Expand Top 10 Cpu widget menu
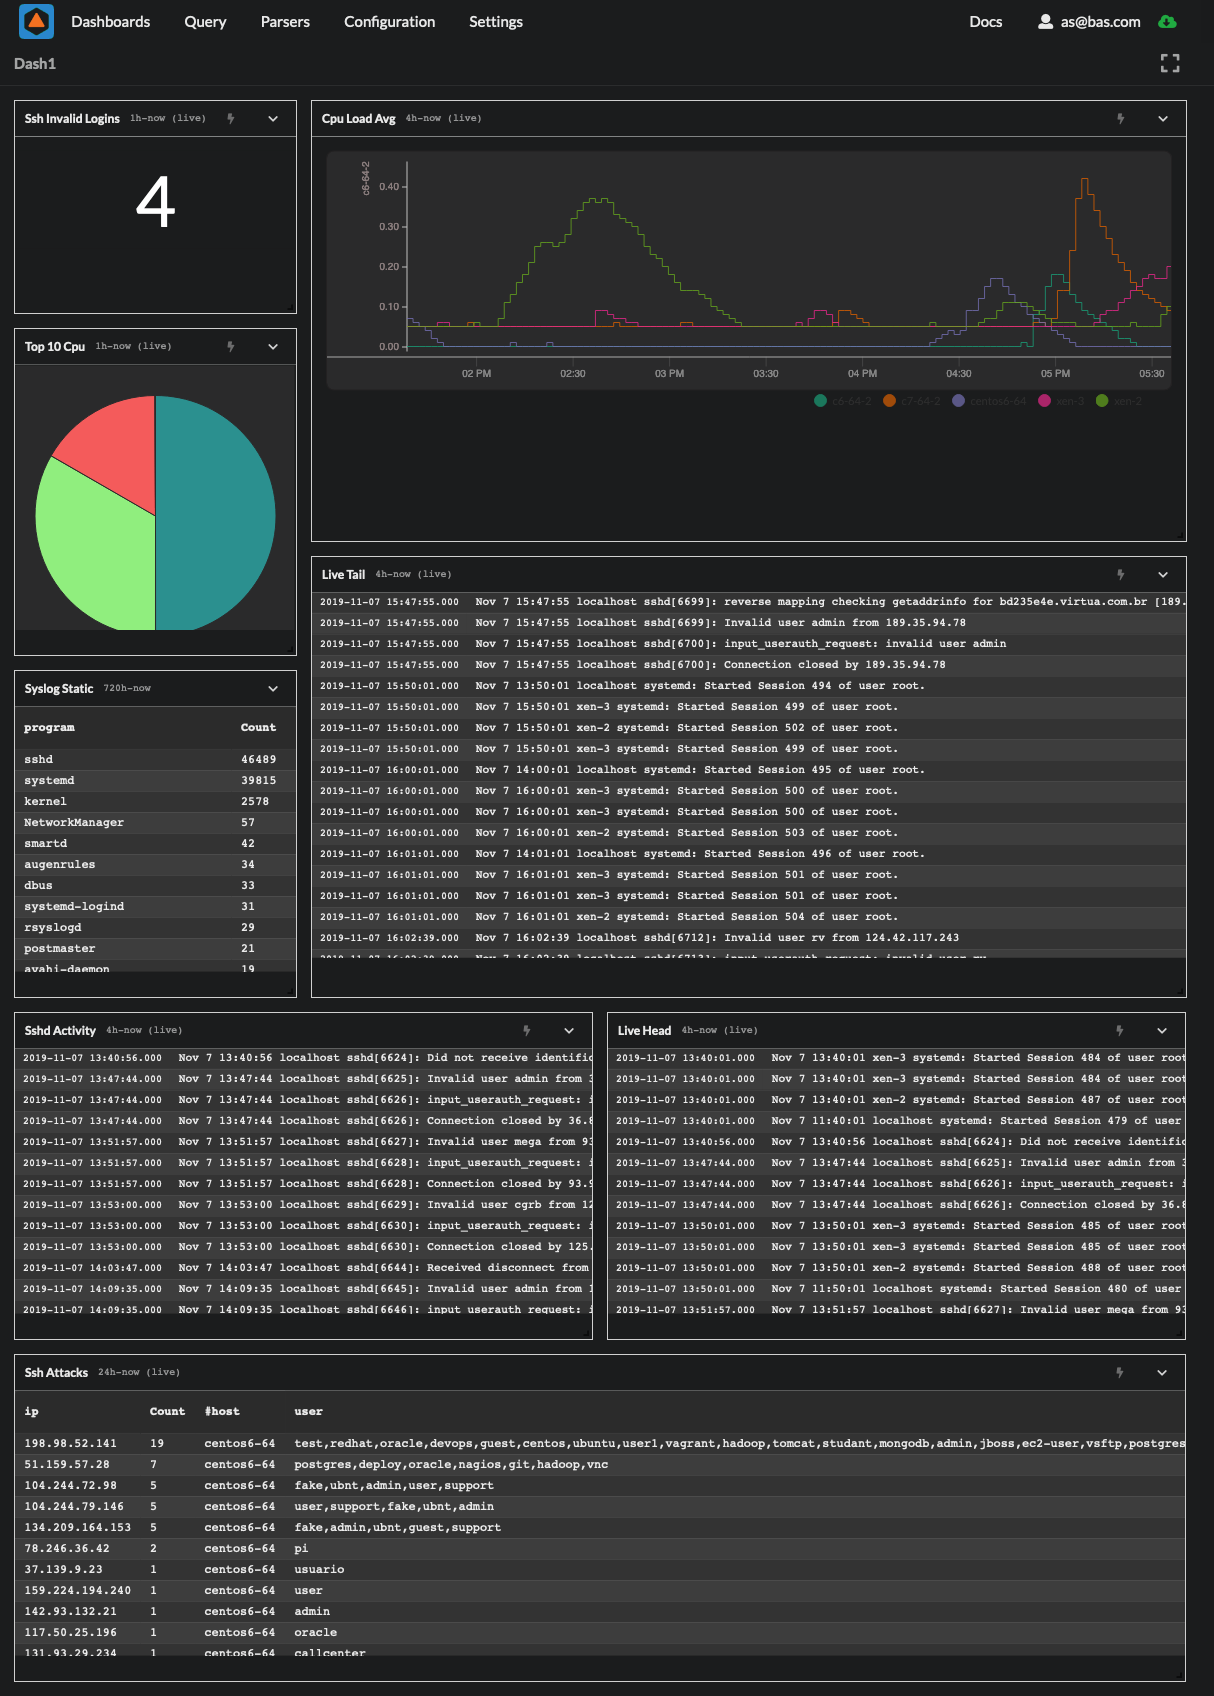The height and width of the screenshot is (1696, 1214). click(273, 347)
